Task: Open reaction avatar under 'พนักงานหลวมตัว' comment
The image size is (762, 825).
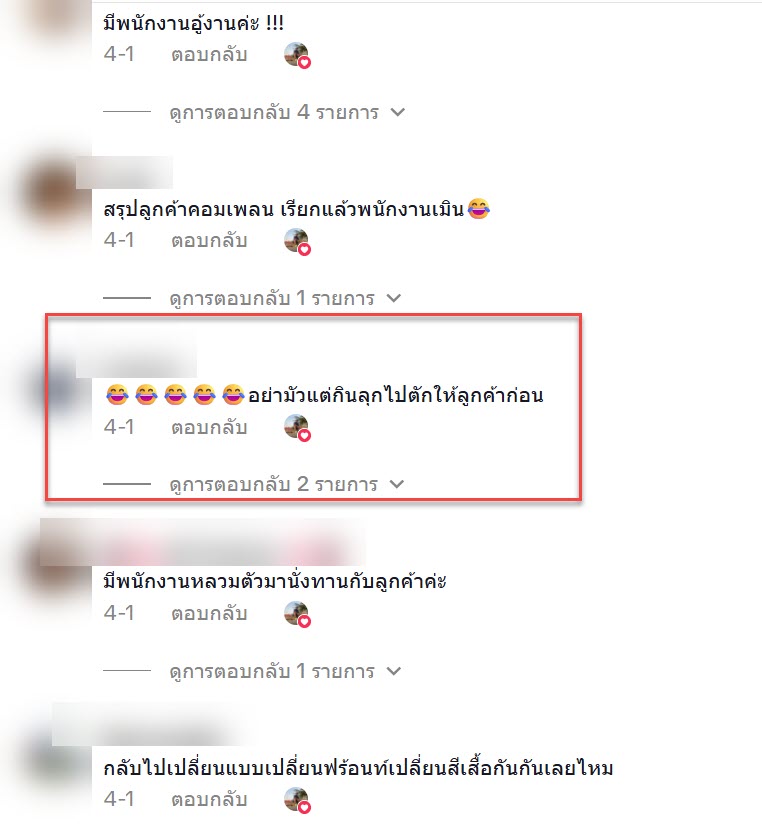Action: [297, 614]
